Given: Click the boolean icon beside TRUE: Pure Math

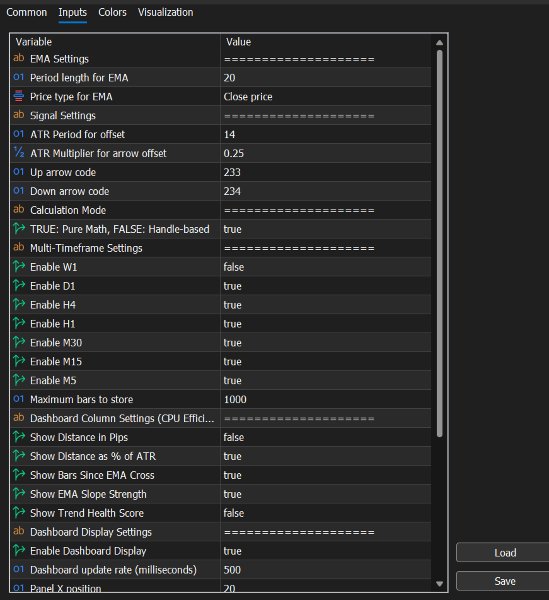Looking at the screenshot, I should (18, 228).
